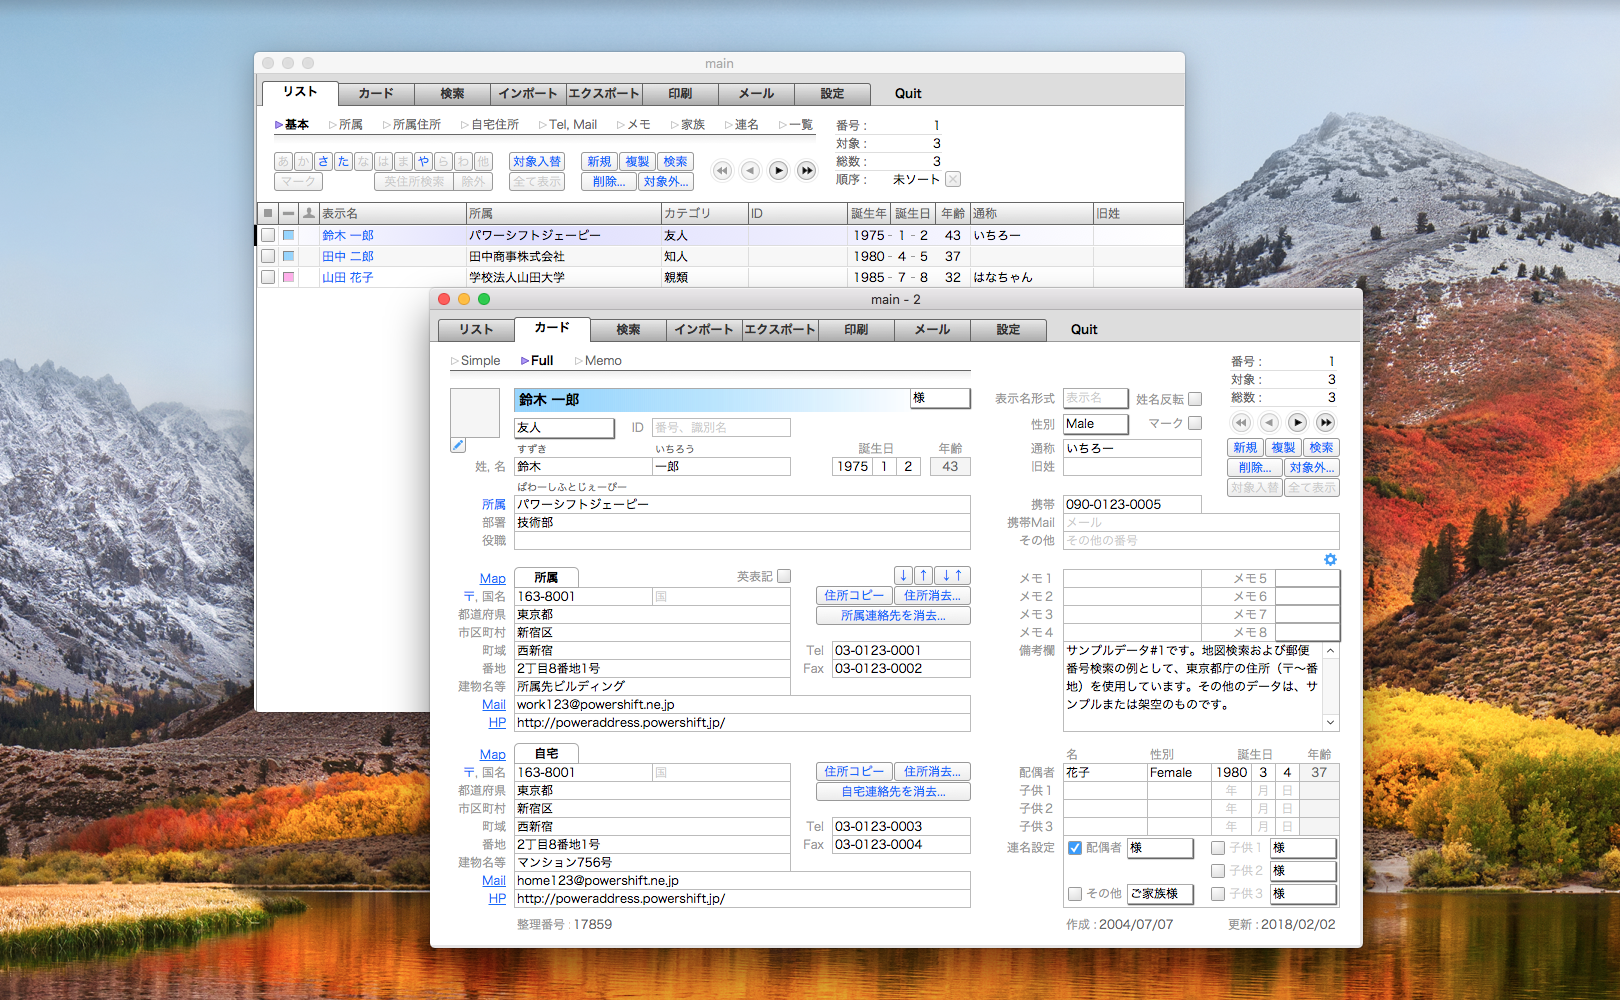Click 対象入替 button in main window

pyautogui.click(x=537, y=162)
